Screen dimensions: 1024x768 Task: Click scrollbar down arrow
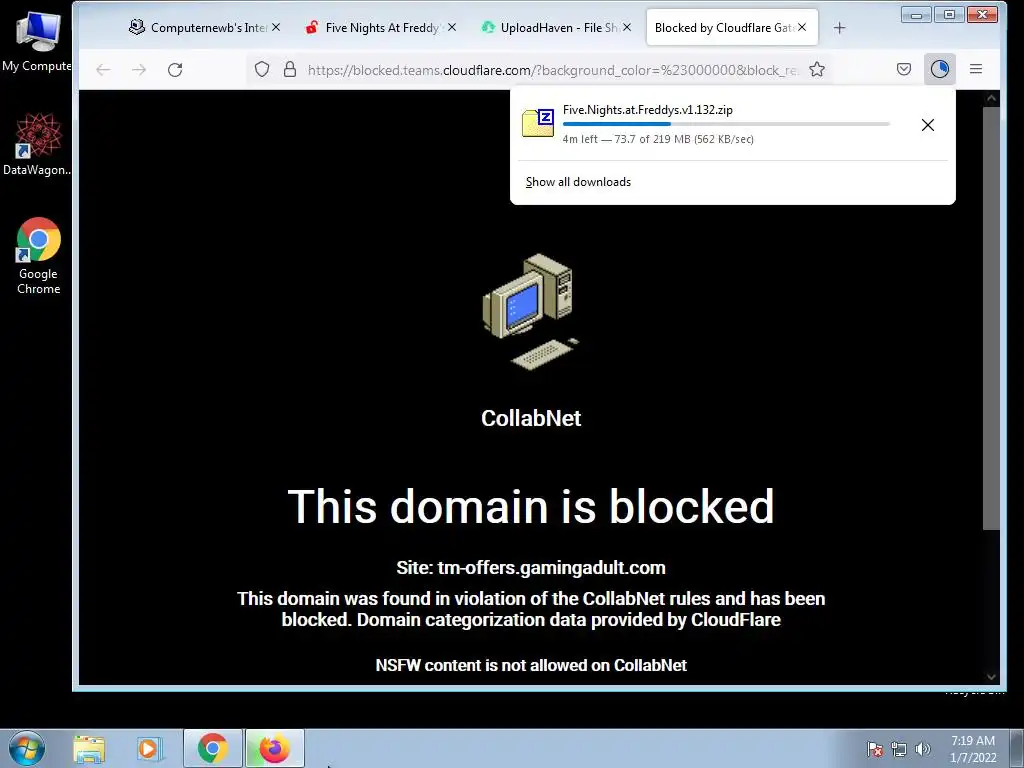tap(991, 677)
